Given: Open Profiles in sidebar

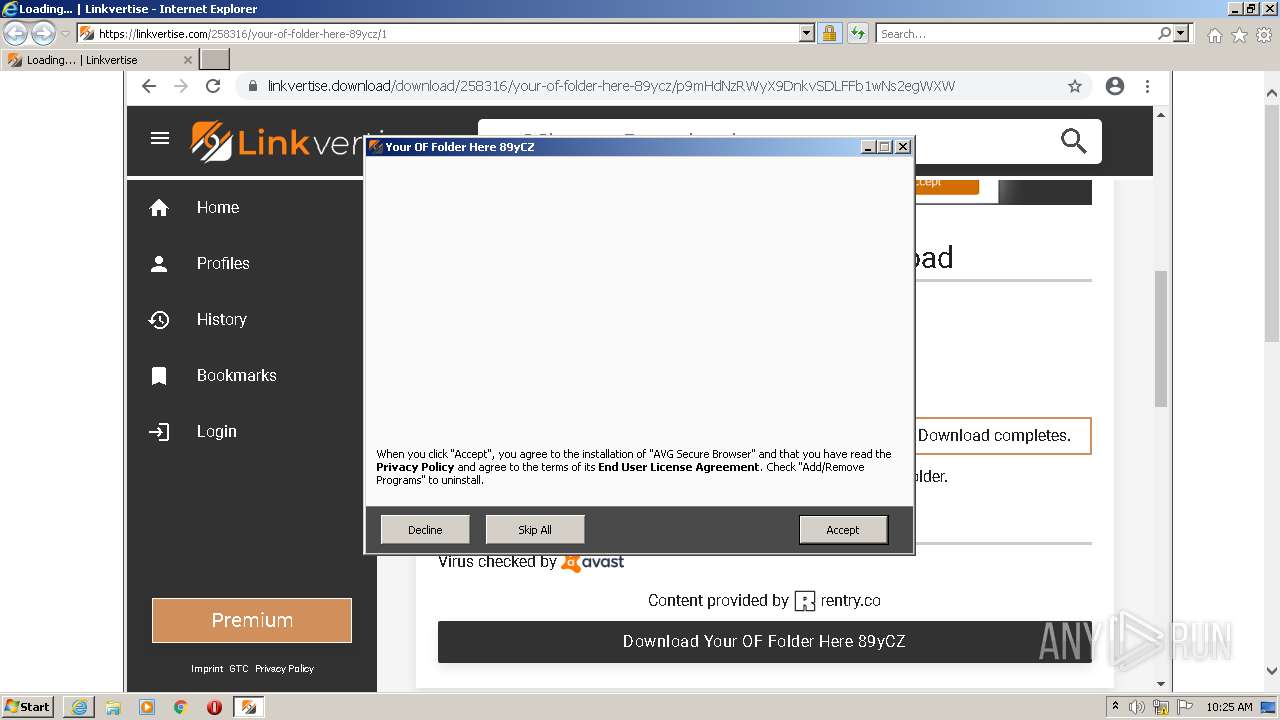Looking at the screenshot, I should 223,263.
